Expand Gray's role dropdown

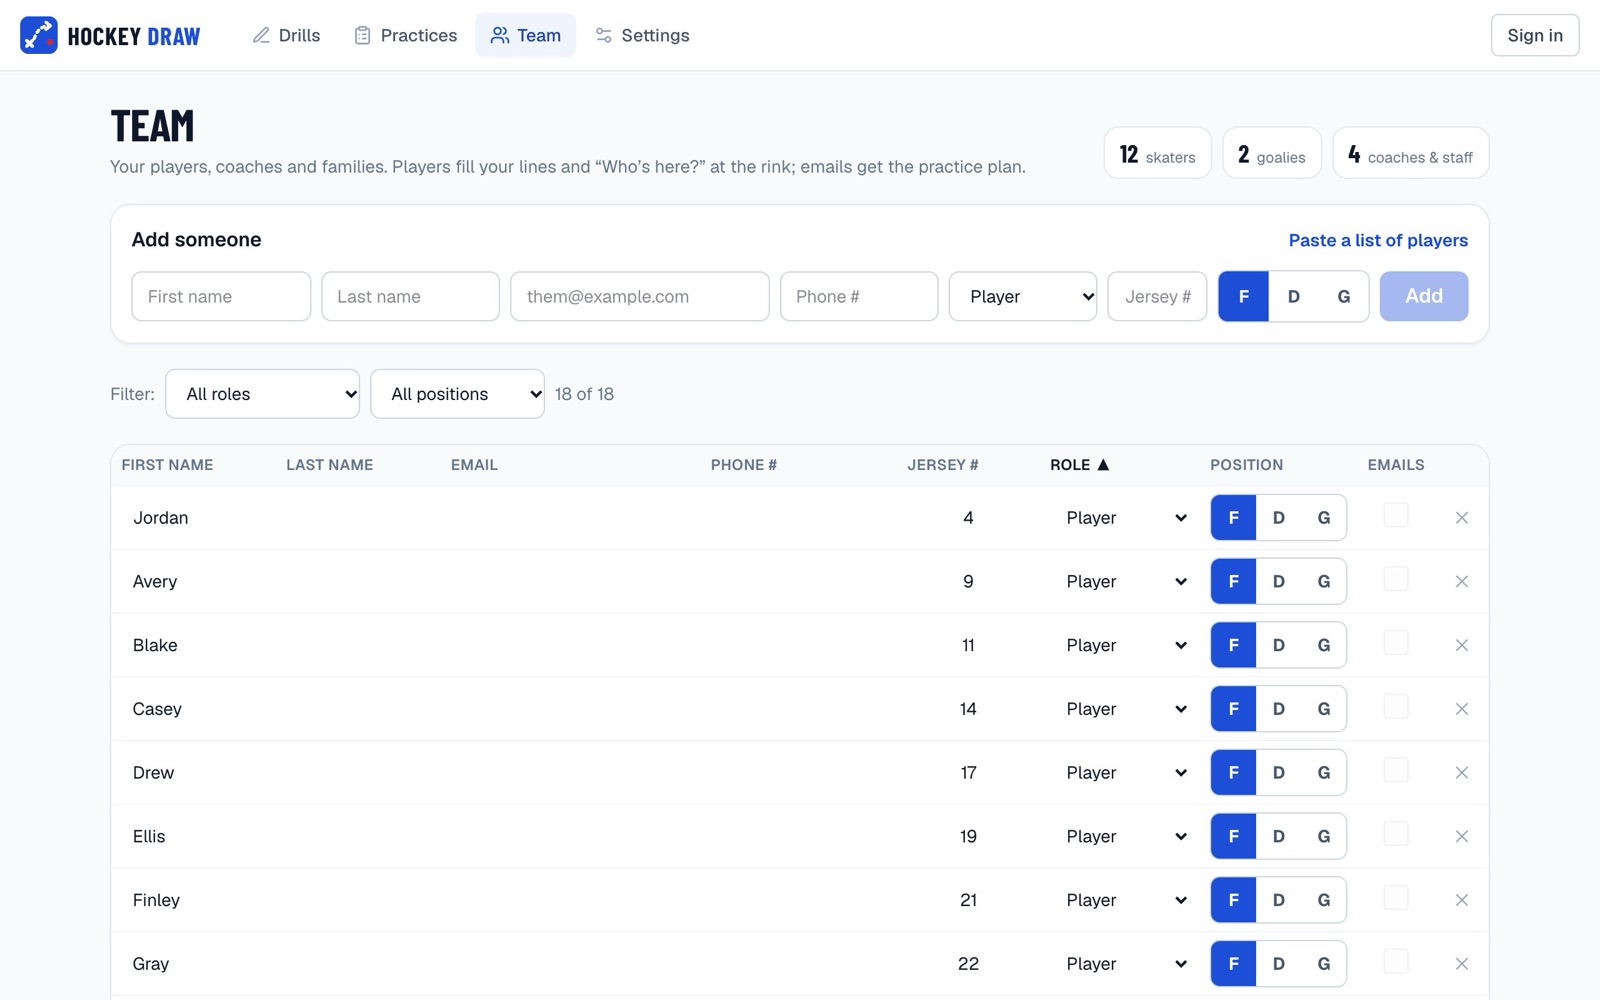pyautogui.click(x=1124, y=964)
